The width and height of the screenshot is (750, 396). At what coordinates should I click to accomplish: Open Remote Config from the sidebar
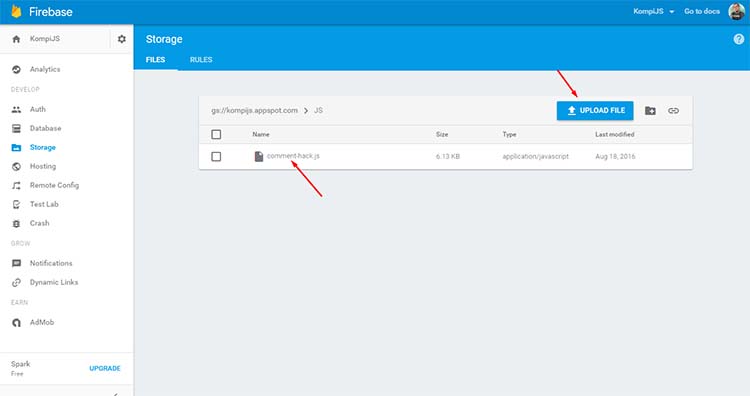[x=55, y=185]
